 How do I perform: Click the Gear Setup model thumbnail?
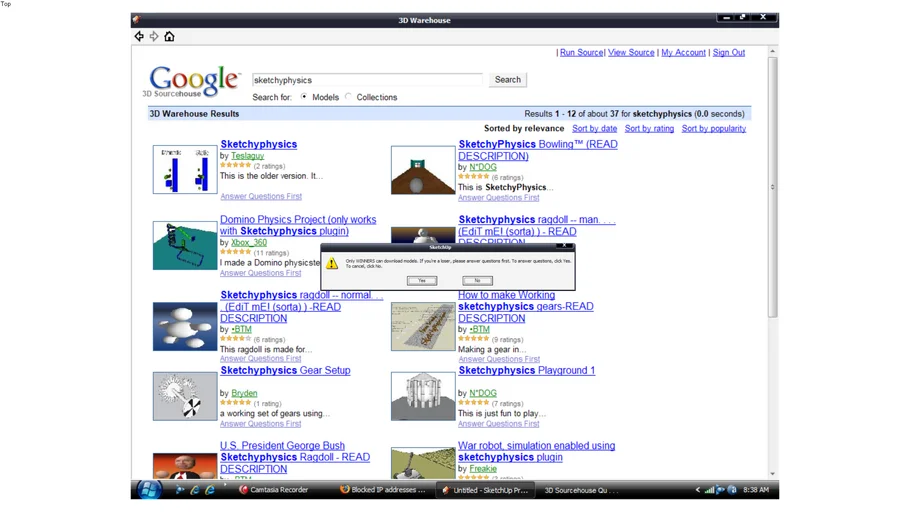point(185,396)
